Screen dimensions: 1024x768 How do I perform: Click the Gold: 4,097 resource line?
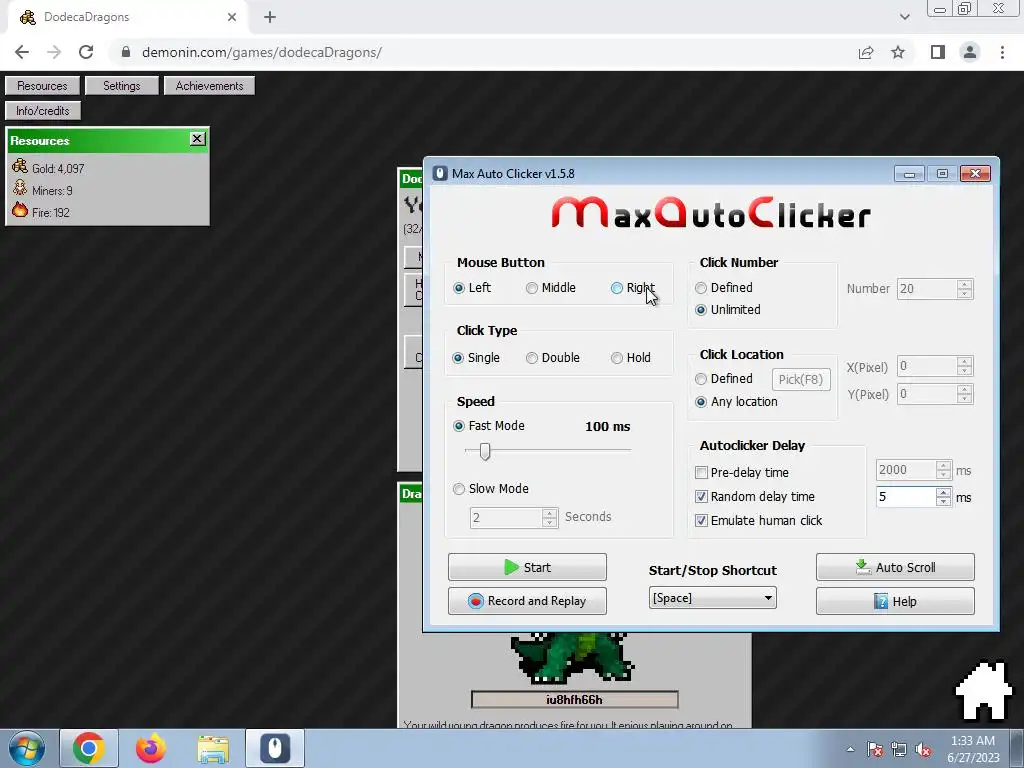48,168
